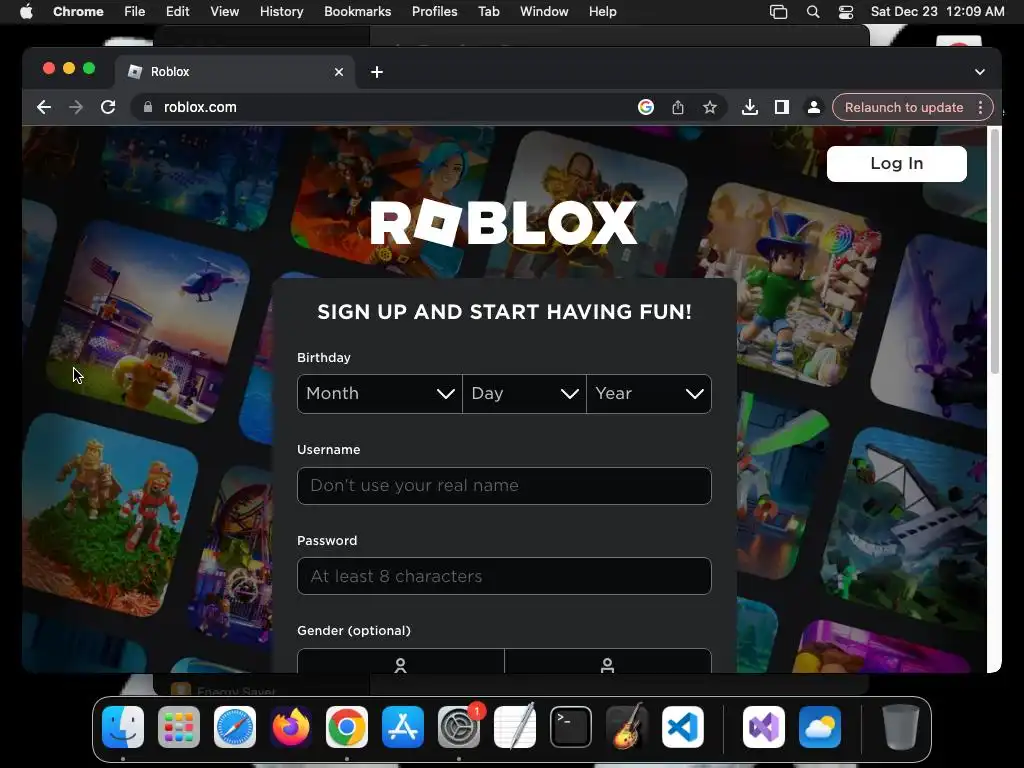This screenshot has height=768, width=1024.
Task: Click Relaunch to update button
Action: click(904, 107)
